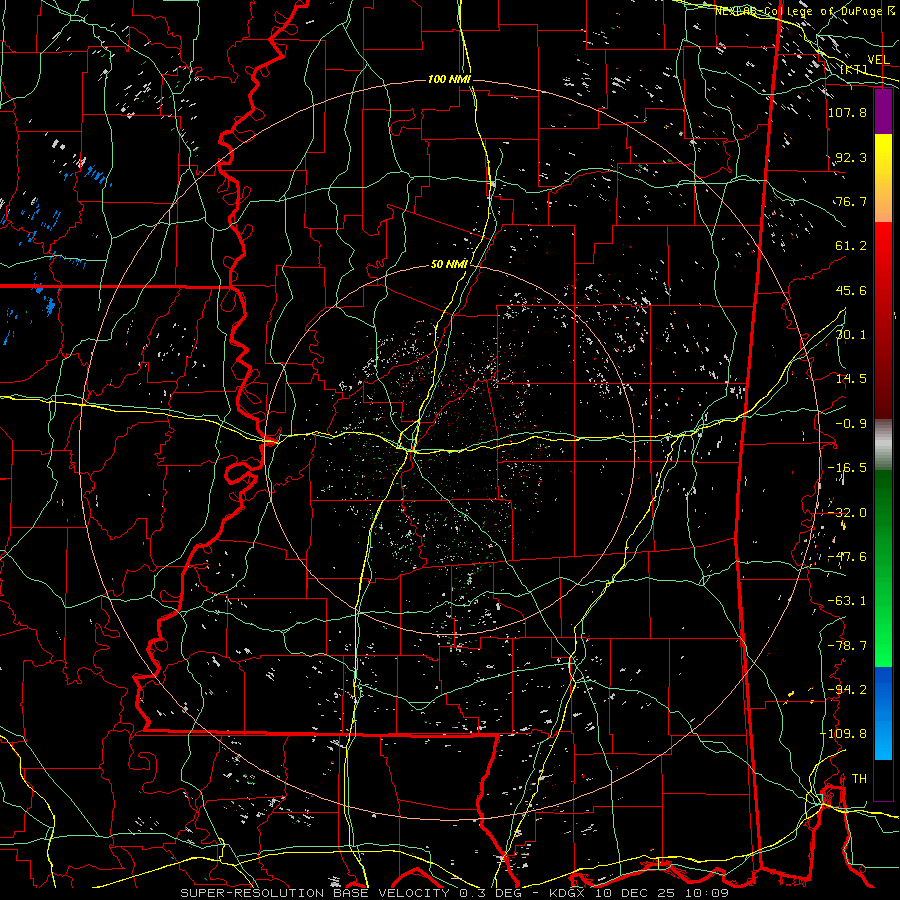
Task: Click the KDGX station identifier in the caption
Action: (568, 893)
